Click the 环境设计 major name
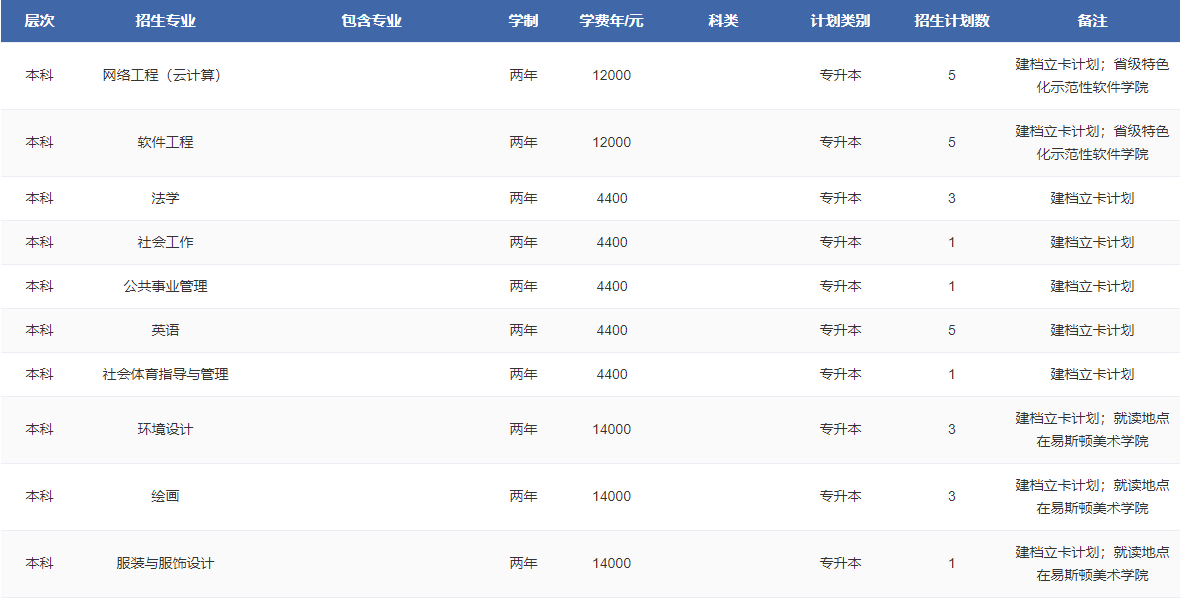The height and width of the screenshot is (598, 1189). click(165, 429)
